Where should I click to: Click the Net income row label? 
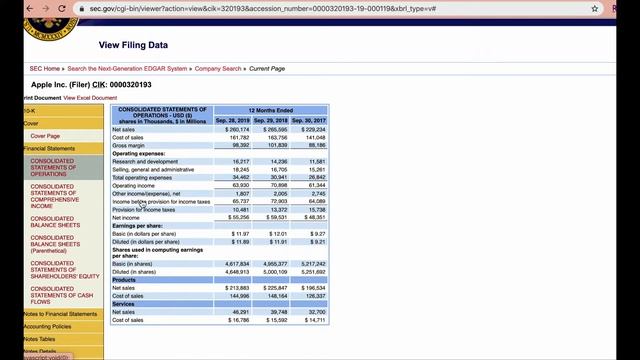pyautogui.click(x=126, y=218)
